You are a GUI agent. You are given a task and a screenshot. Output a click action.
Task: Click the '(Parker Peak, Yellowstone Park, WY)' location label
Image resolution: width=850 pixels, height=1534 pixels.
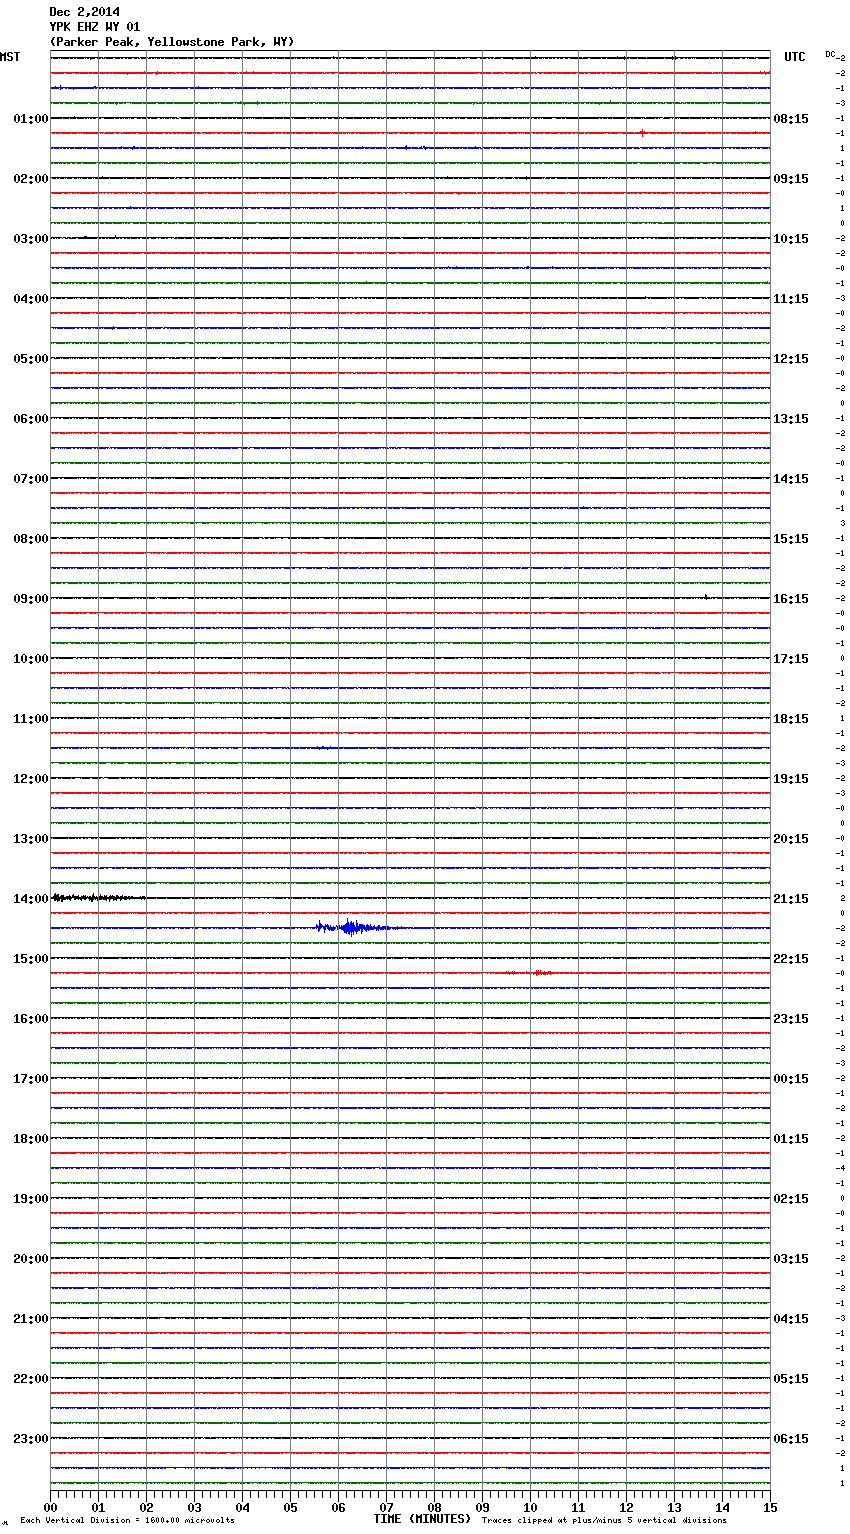pos(172,42)
